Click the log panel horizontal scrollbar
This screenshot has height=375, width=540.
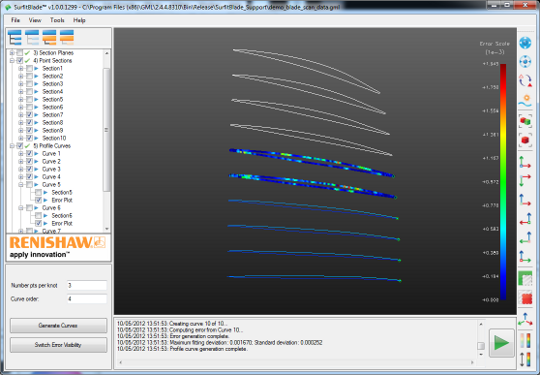tap(297, 362)
